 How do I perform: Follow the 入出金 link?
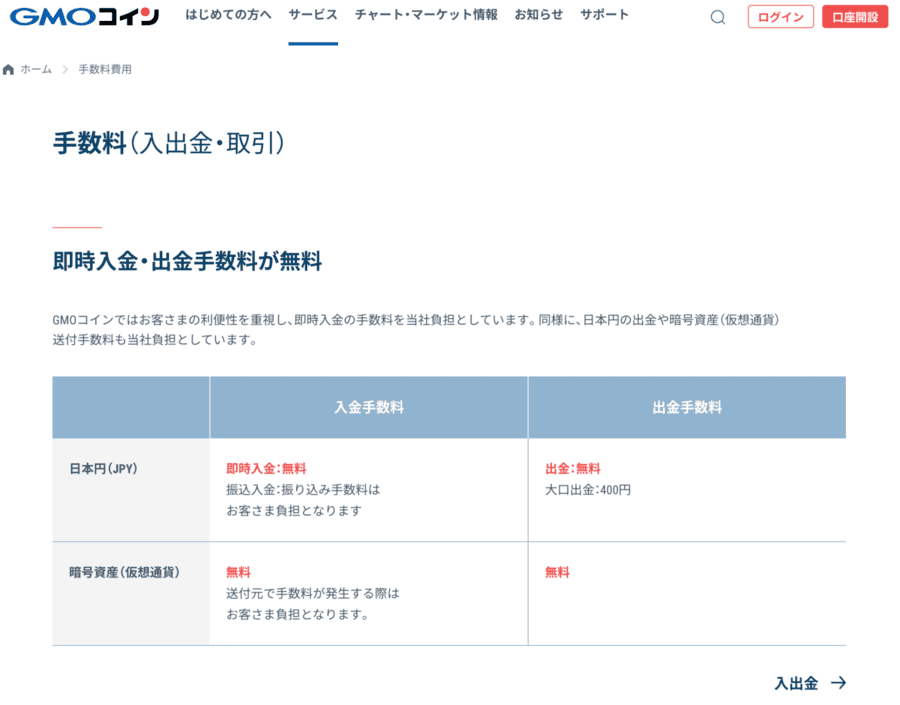point(796,683)
